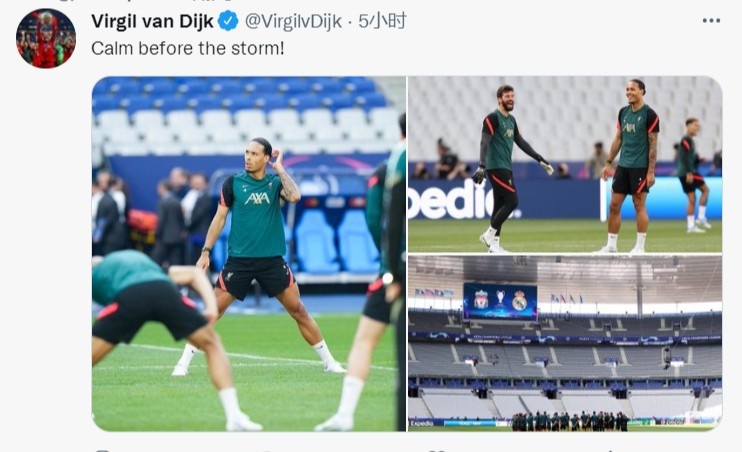Open Virgil van Dijk's profile avatar
The height and width of the screenshot is (452, 742).
point(45,38)
